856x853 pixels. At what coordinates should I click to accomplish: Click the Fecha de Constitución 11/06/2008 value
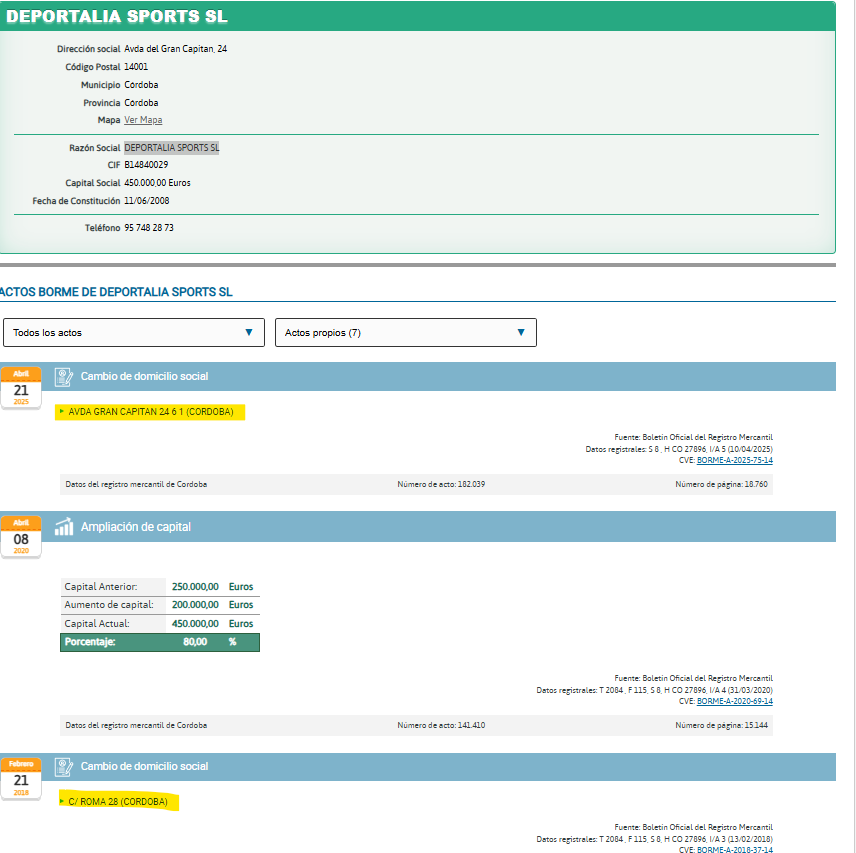[147, 201]
